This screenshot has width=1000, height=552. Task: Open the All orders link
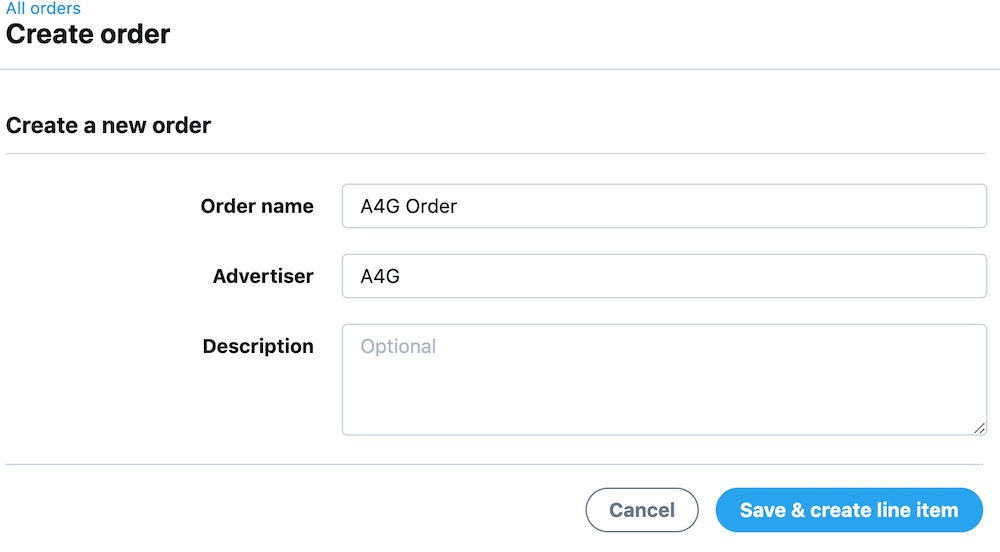pos(43,8)
